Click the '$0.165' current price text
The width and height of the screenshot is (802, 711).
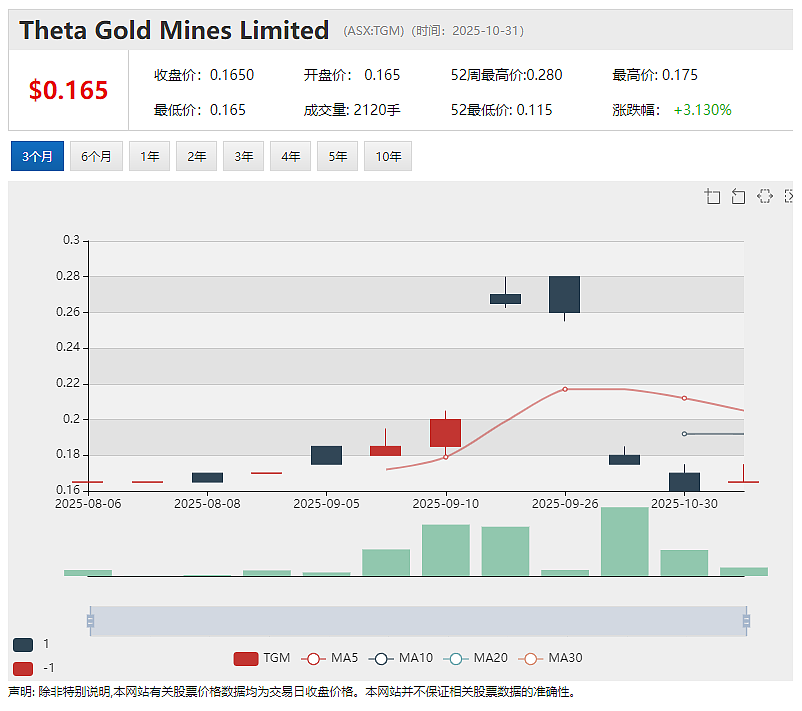click(x=69, y=90)
